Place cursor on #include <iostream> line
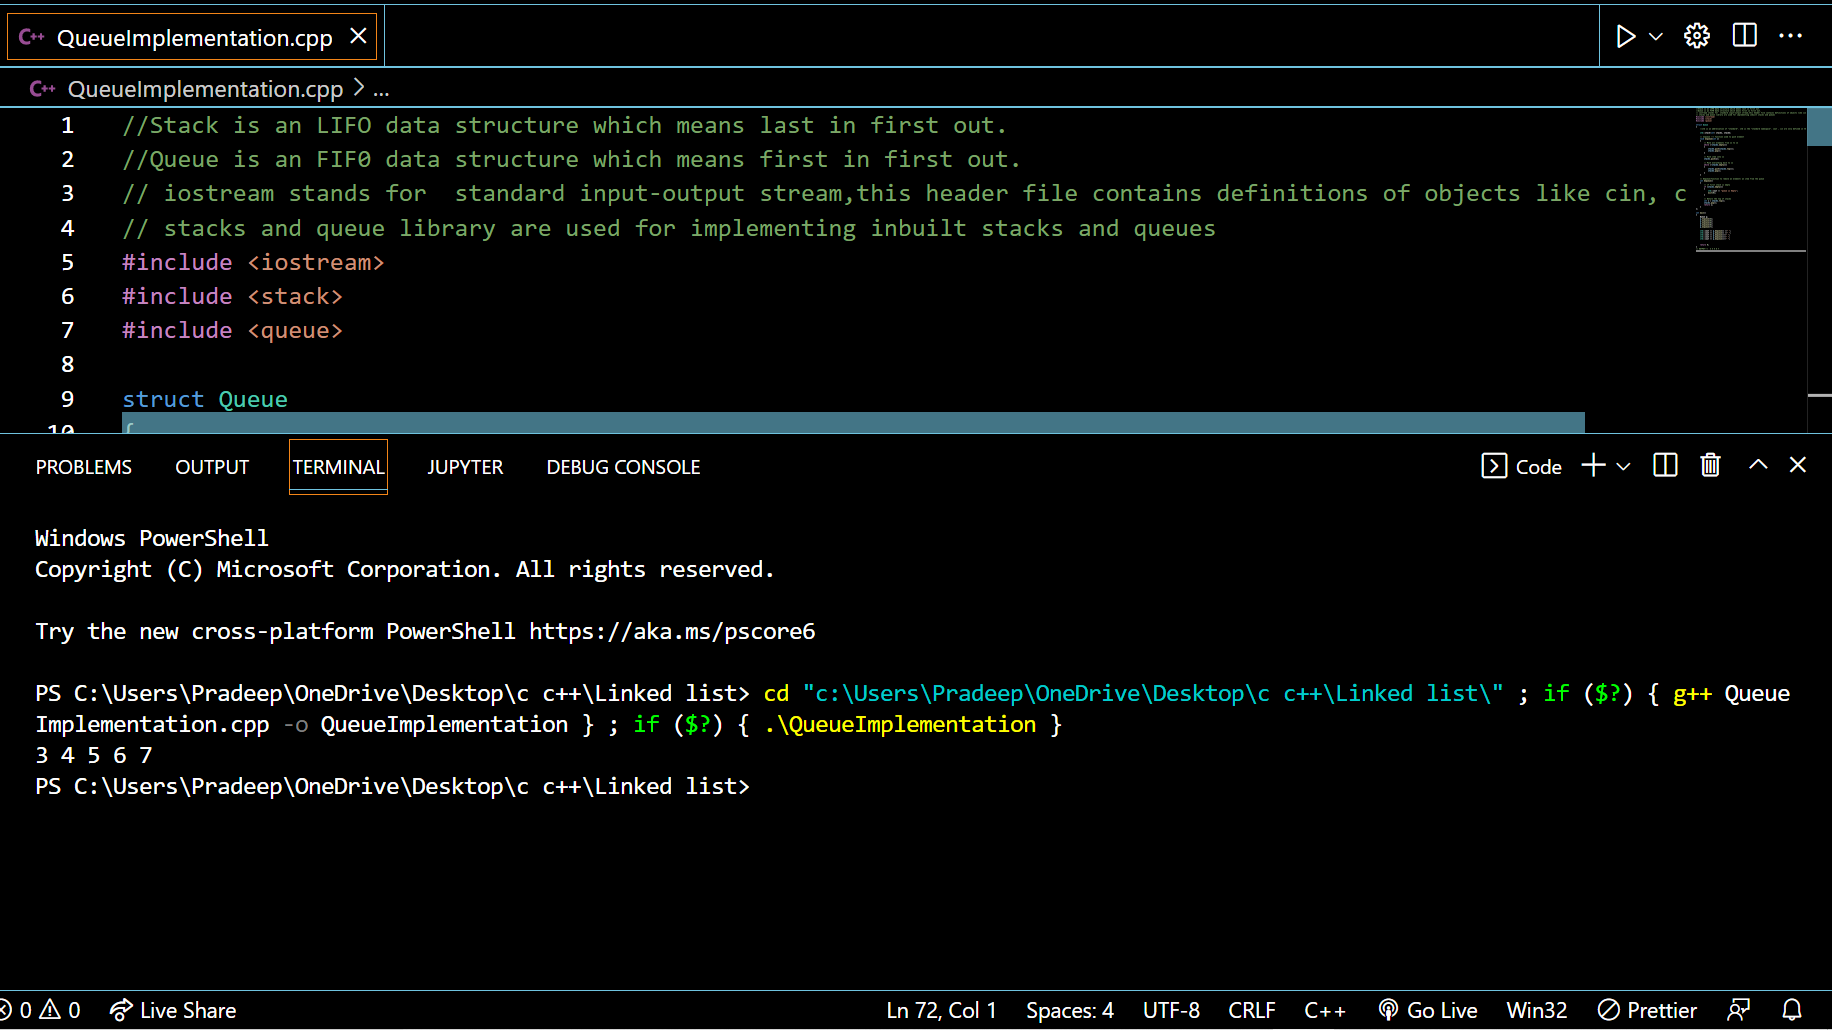This screenshot has height=1030, width=1832. click(x=253, y=262)
